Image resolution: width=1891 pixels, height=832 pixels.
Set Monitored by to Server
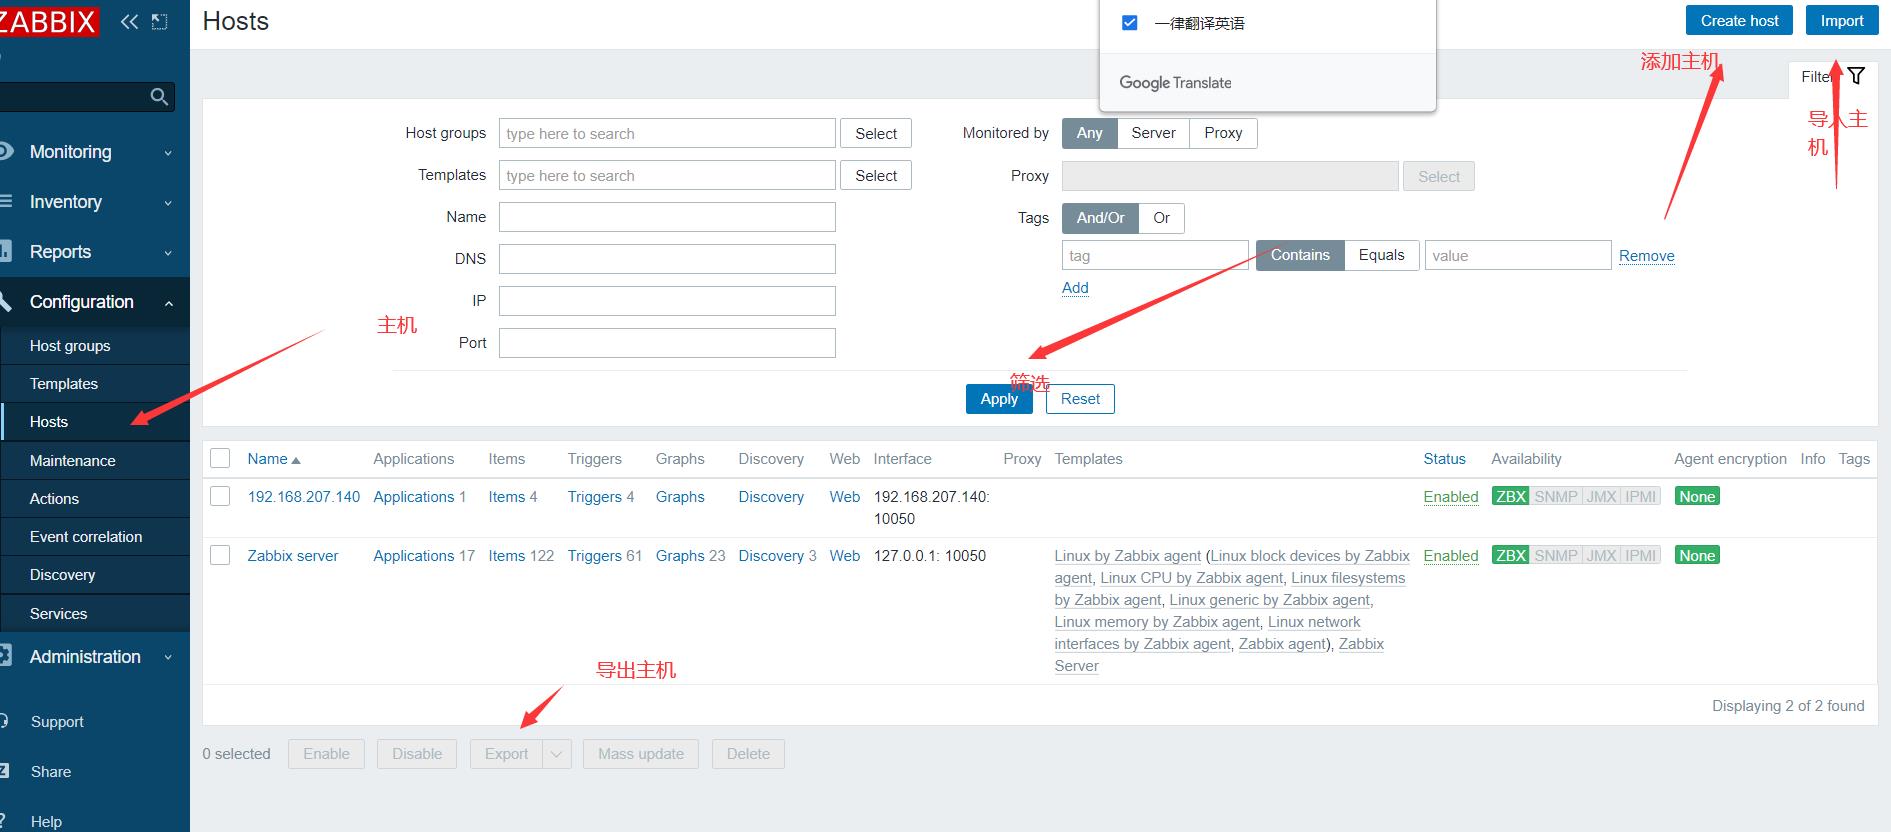coord(1153,133)
